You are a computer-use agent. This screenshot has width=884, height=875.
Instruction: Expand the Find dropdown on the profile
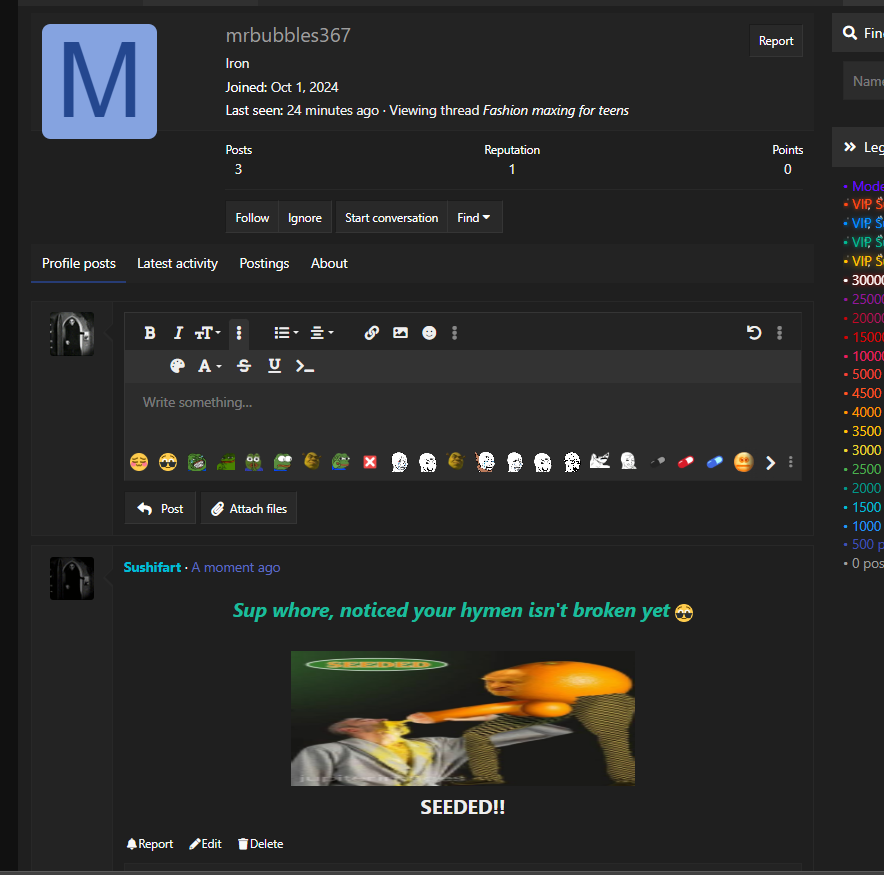(x=474, y=218)
